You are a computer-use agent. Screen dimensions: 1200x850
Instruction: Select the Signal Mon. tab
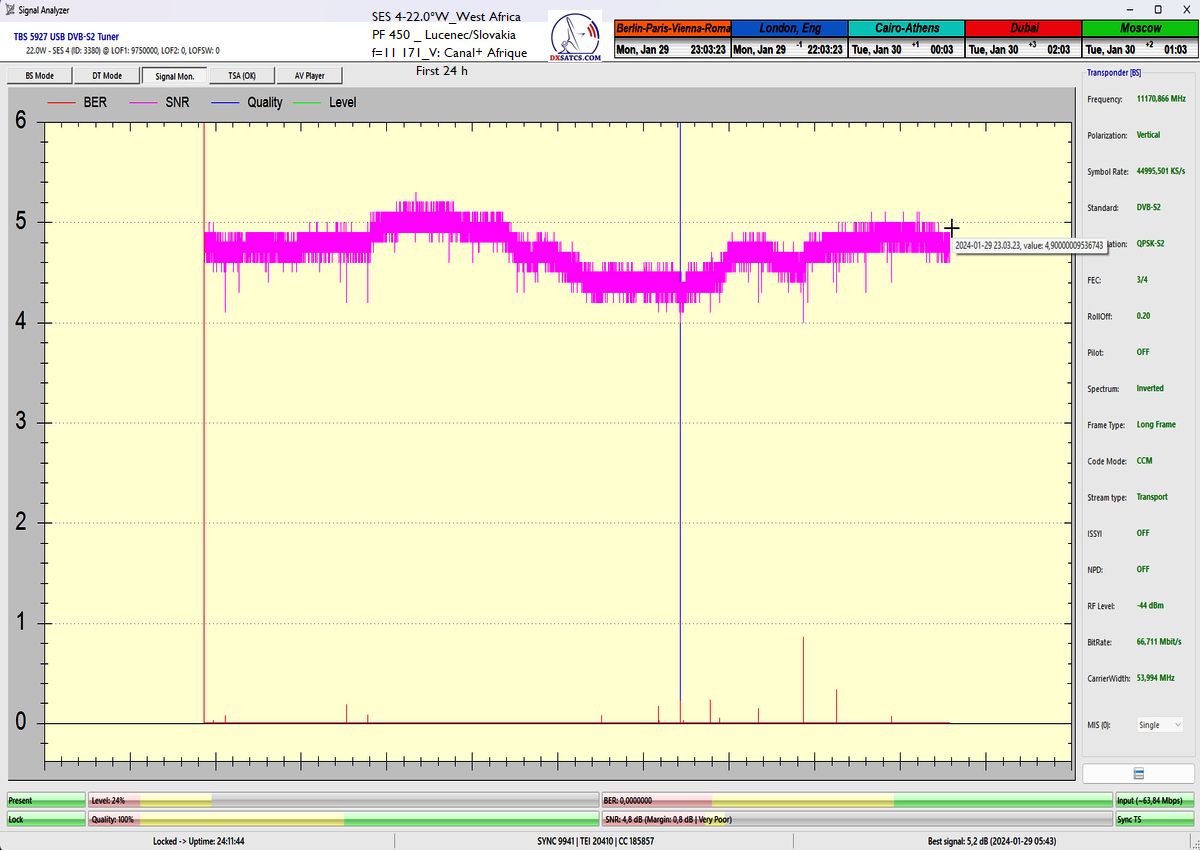(x=174, y=75)
